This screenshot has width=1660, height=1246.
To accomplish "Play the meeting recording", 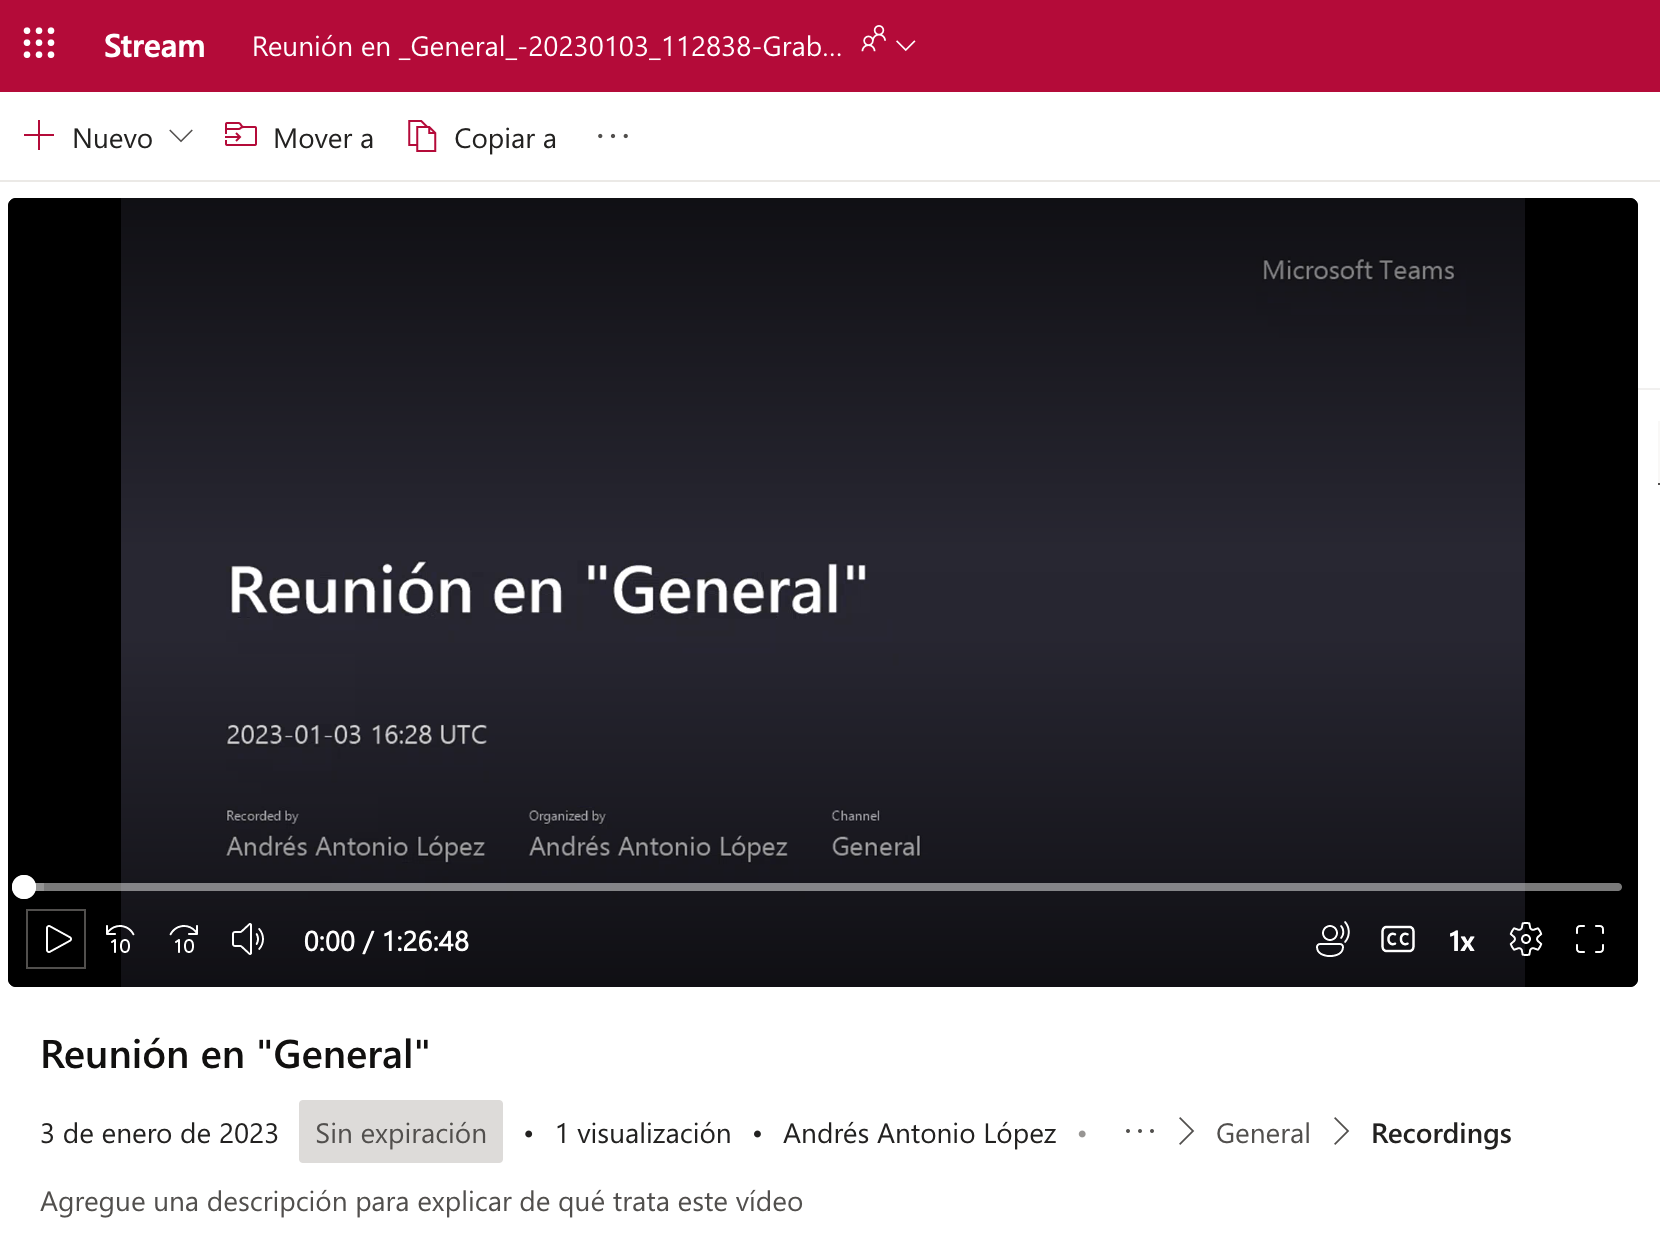I will point(57,940).
